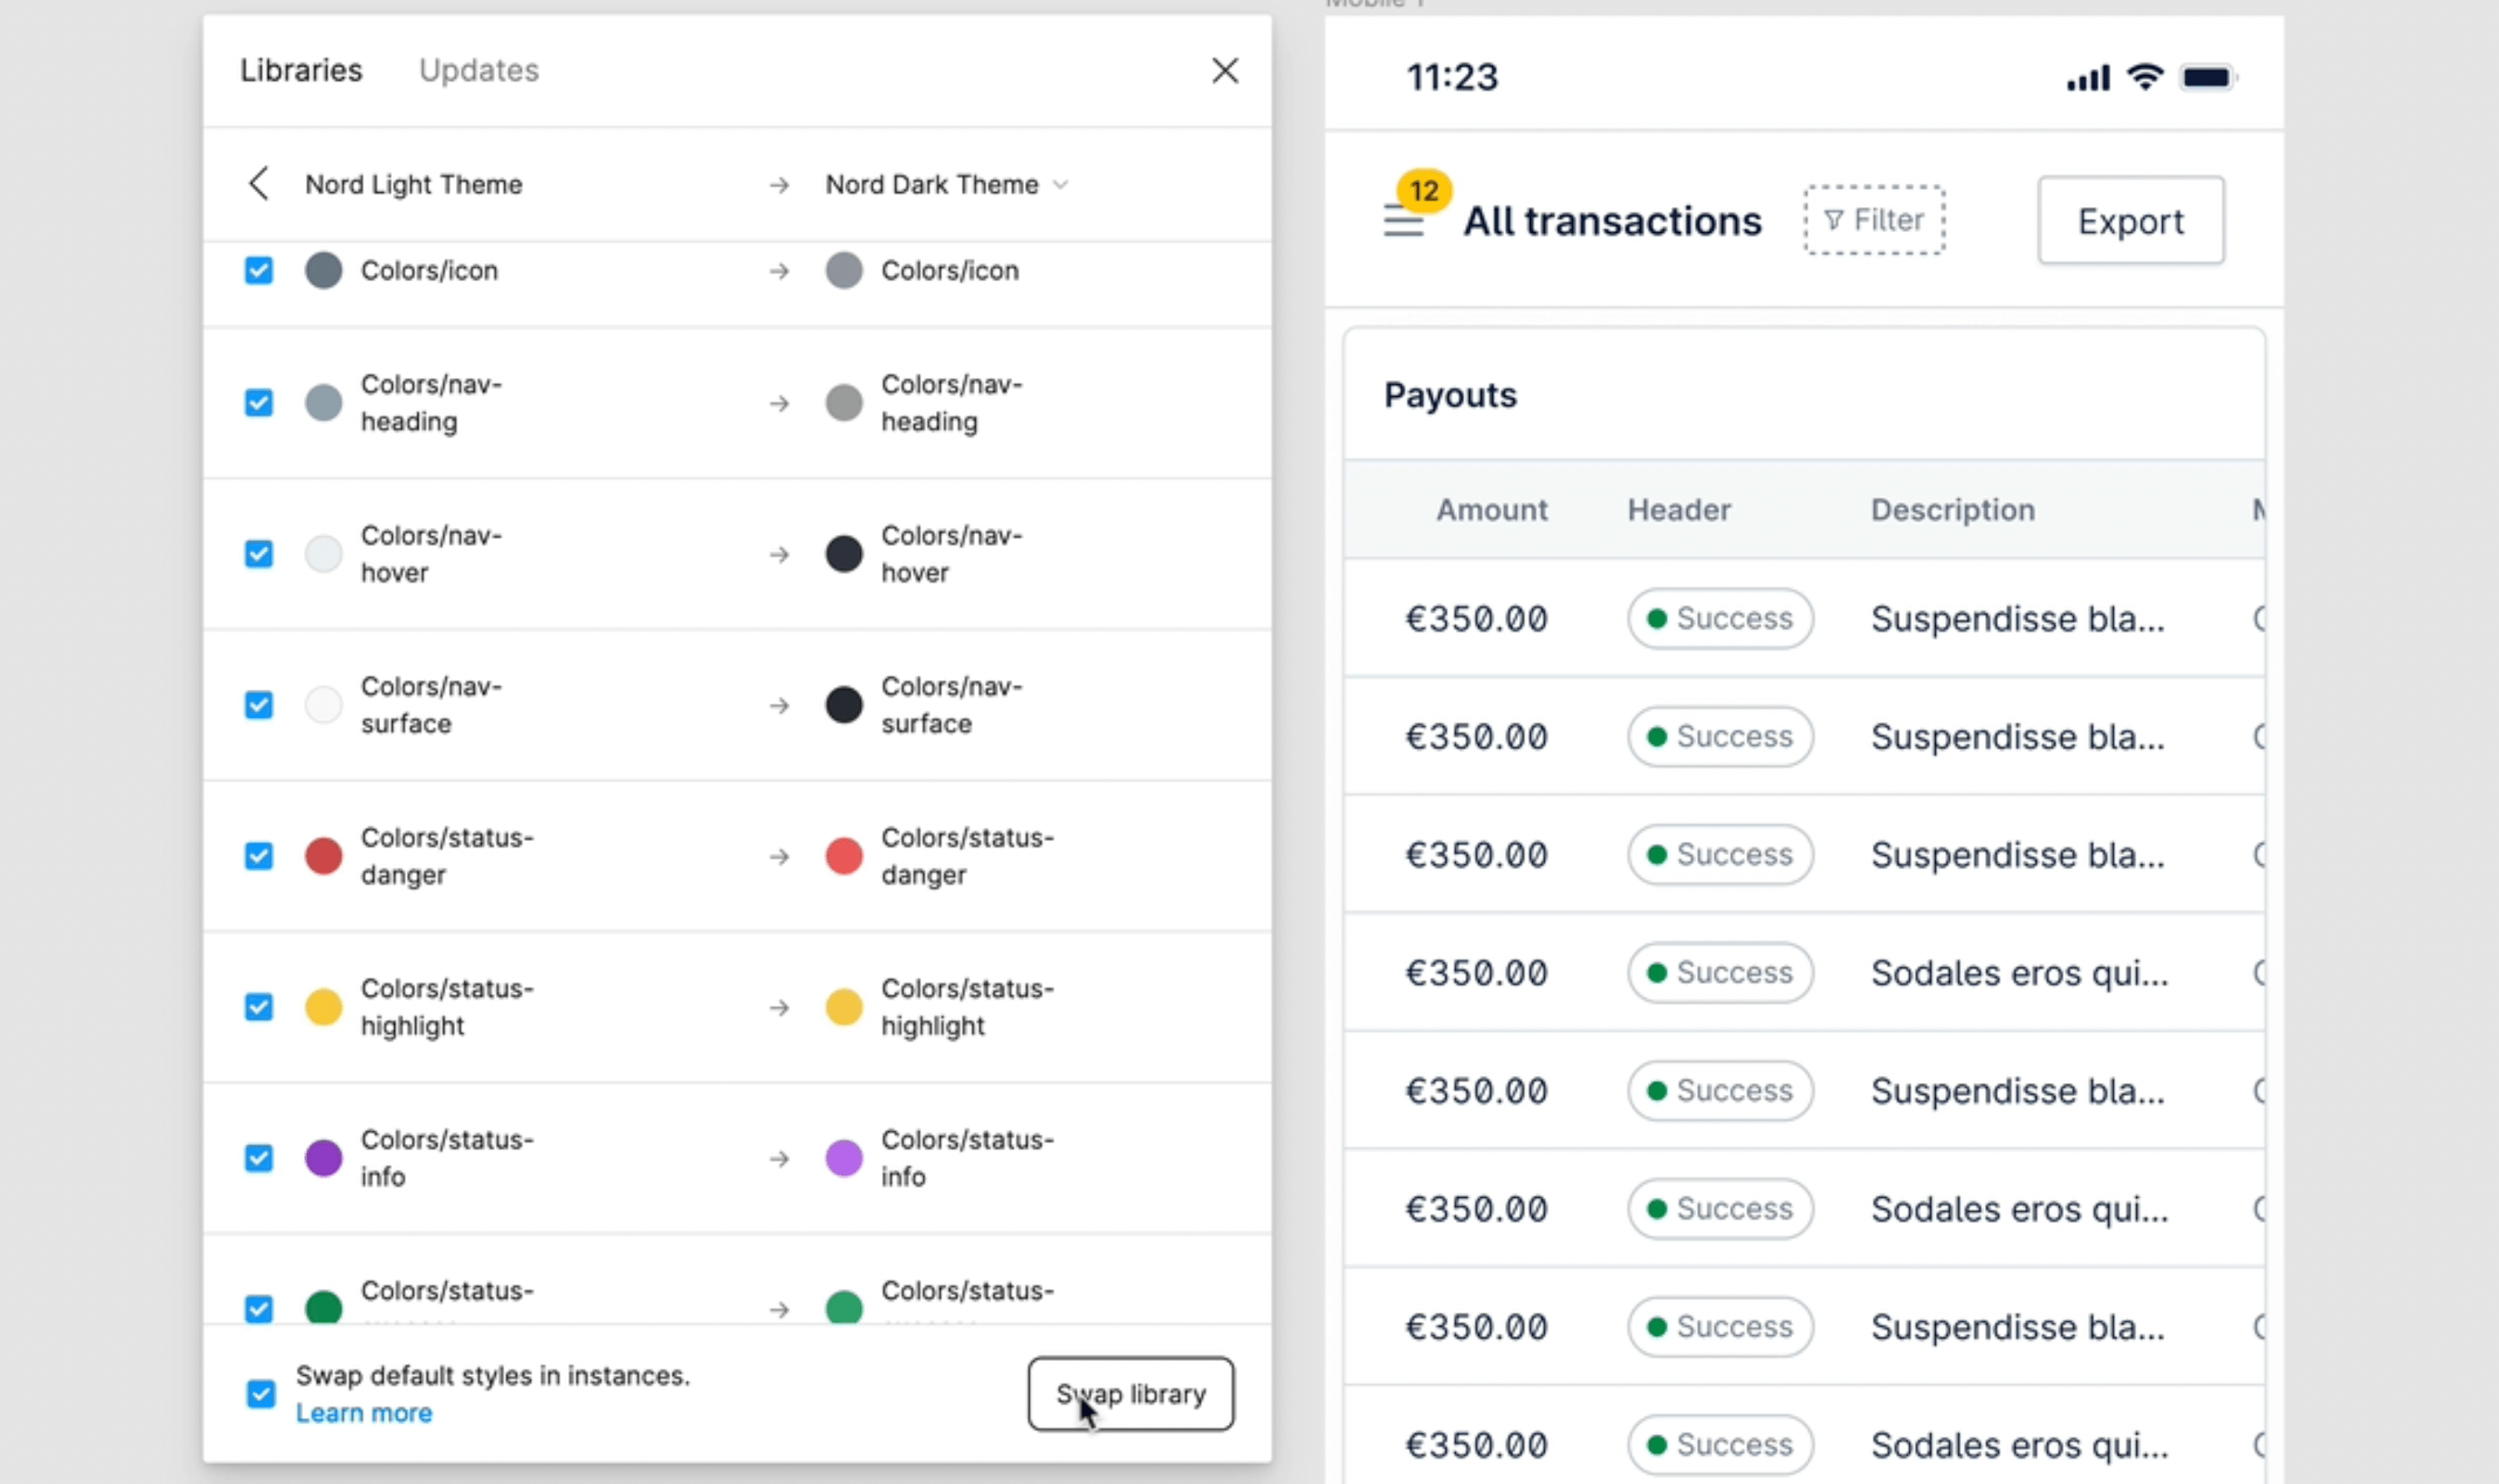The width and height of the screenshot is (2499, 1484).
Task: Click the mapping arrow in the Colors/status-info row
Action: (779, 1159)
